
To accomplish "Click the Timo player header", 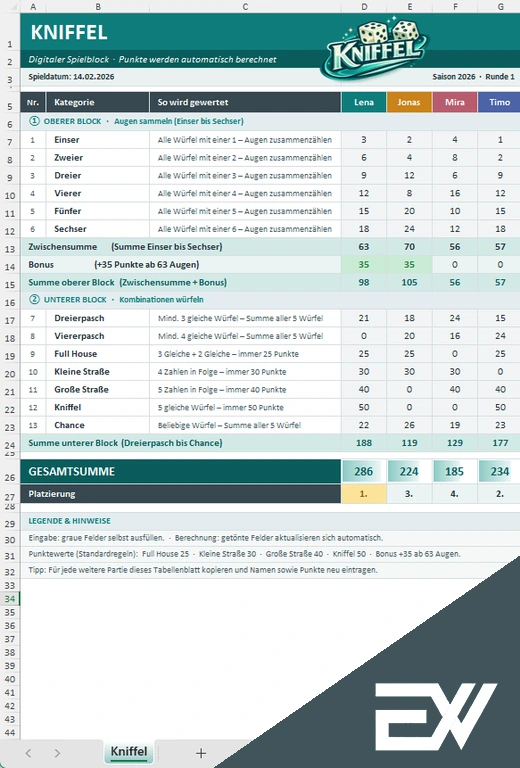I will [499, 102].
